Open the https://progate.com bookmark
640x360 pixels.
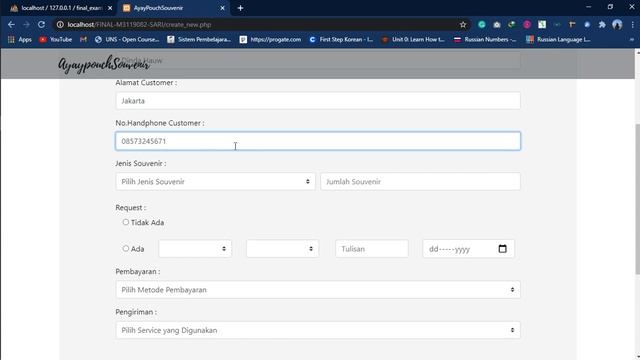point(271,40)
